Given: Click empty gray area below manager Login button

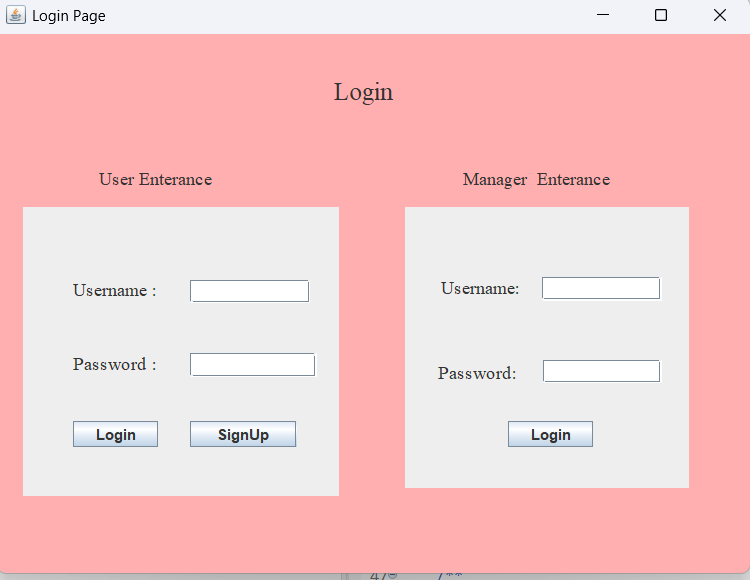Looking at the screenshot, I should 550,467.
